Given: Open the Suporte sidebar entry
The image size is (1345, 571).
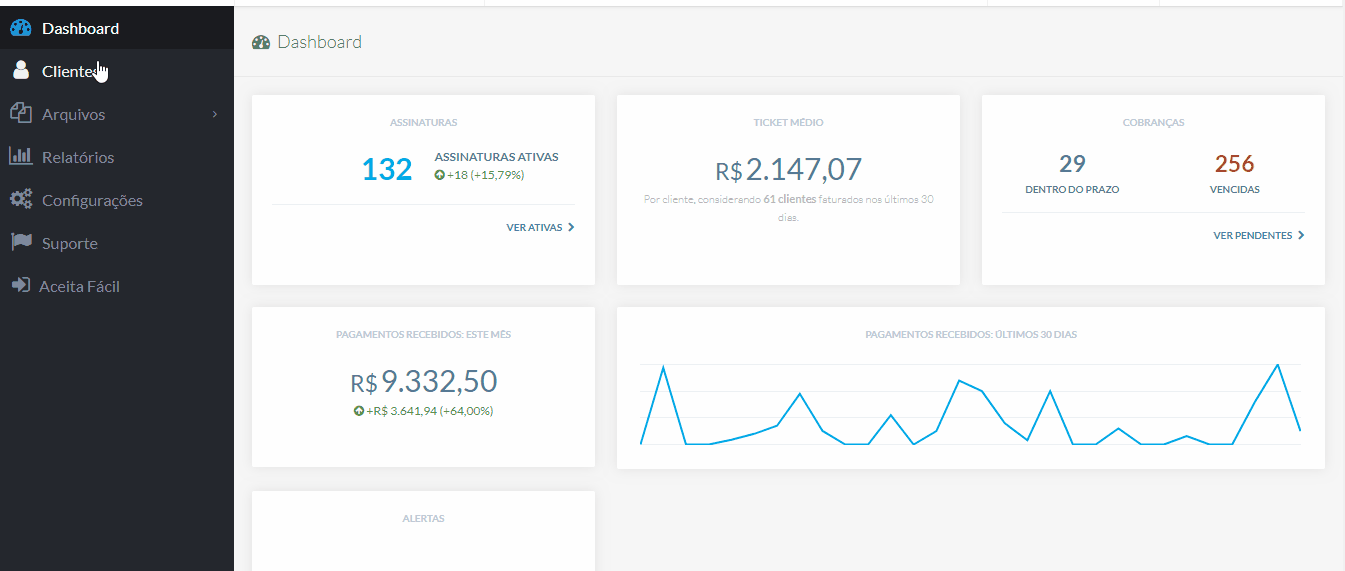Looking at the screenshot, I should (x=70, y=243).
